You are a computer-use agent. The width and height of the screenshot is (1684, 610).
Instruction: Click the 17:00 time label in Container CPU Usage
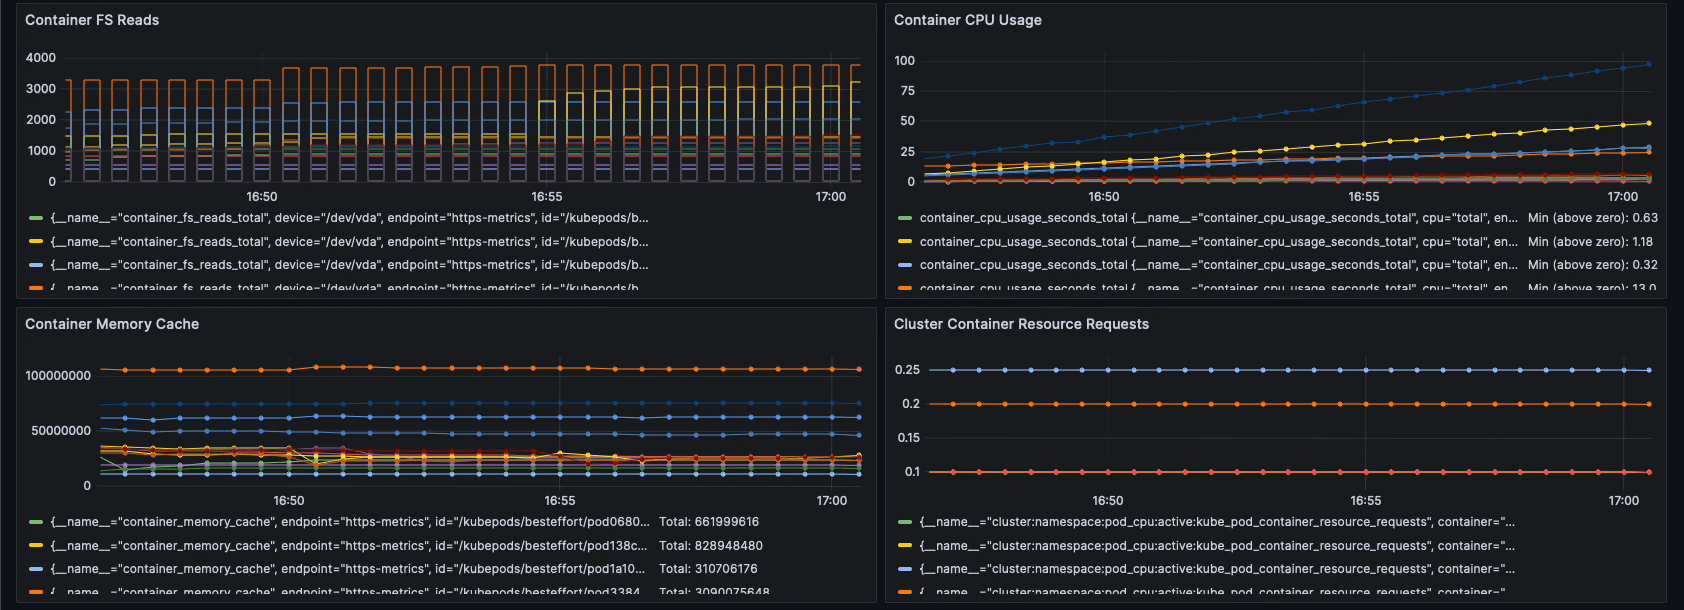tap(1623, 197)
